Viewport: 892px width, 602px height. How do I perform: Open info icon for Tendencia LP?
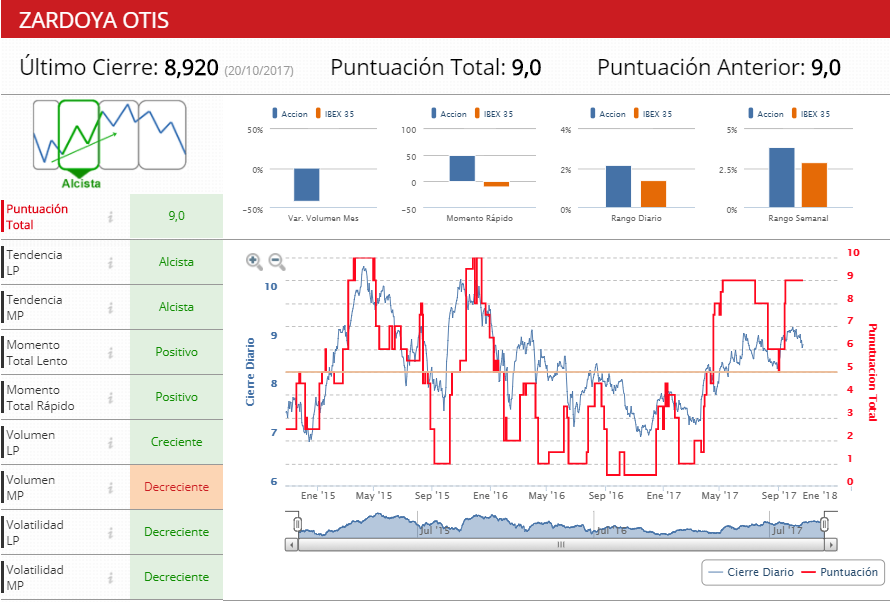click(111, 262)
